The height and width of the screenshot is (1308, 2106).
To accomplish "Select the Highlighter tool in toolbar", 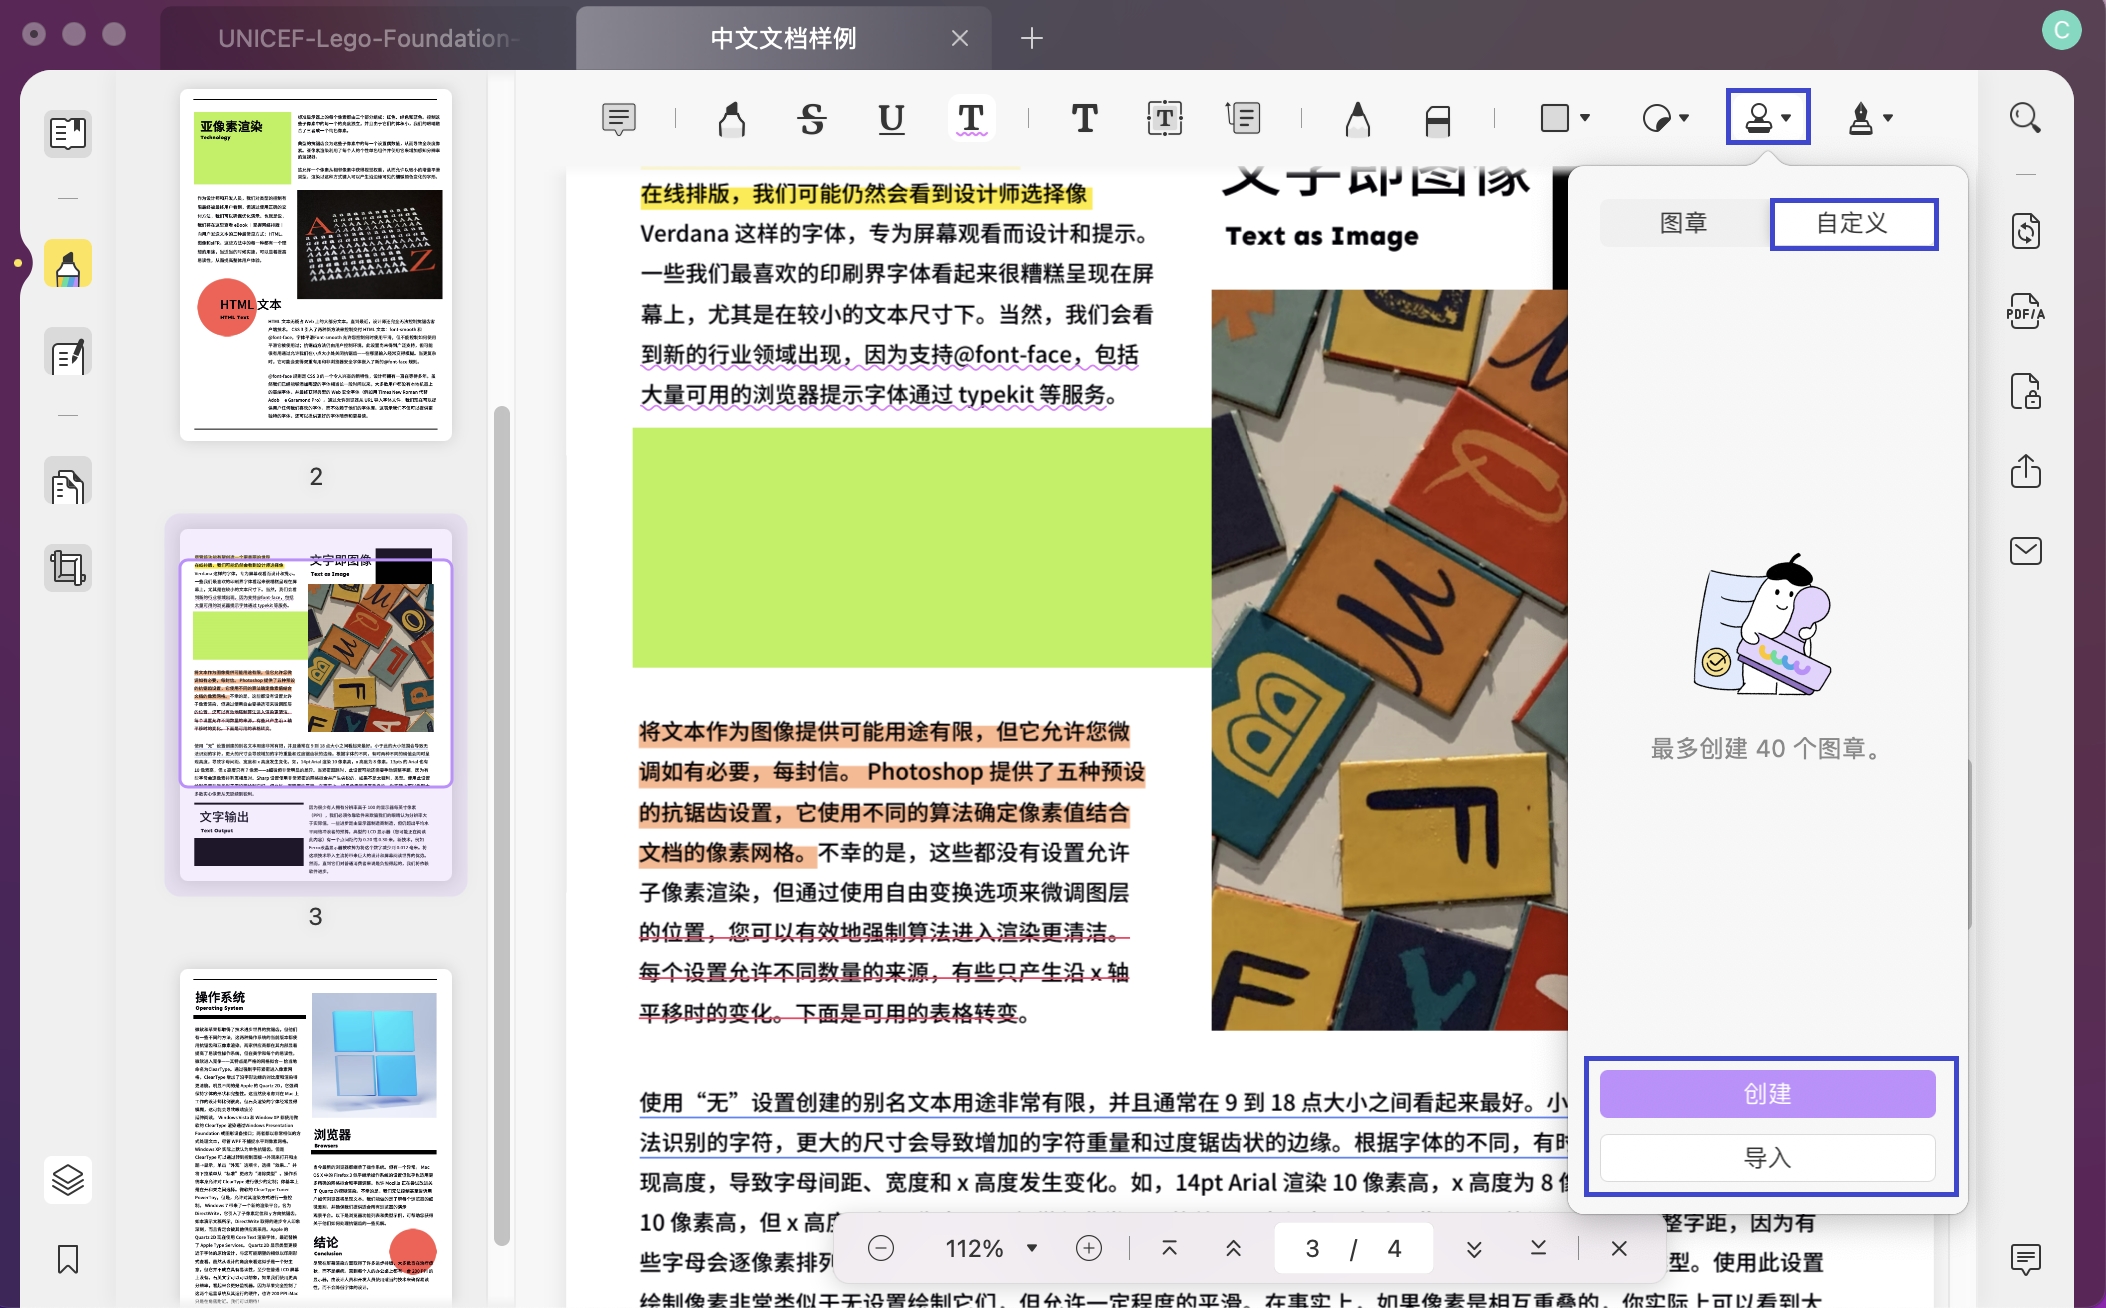I will point(732,119).
